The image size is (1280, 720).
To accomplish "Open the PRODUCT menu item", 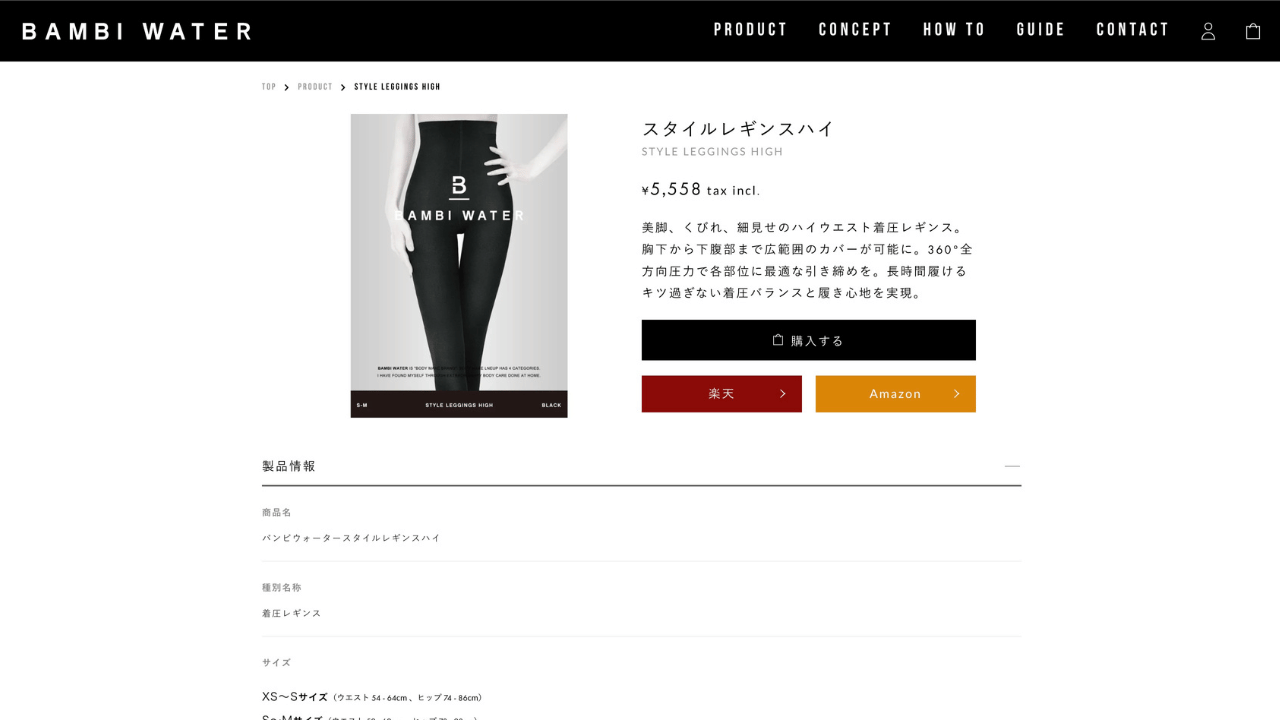I will click(x=751, y=30).
